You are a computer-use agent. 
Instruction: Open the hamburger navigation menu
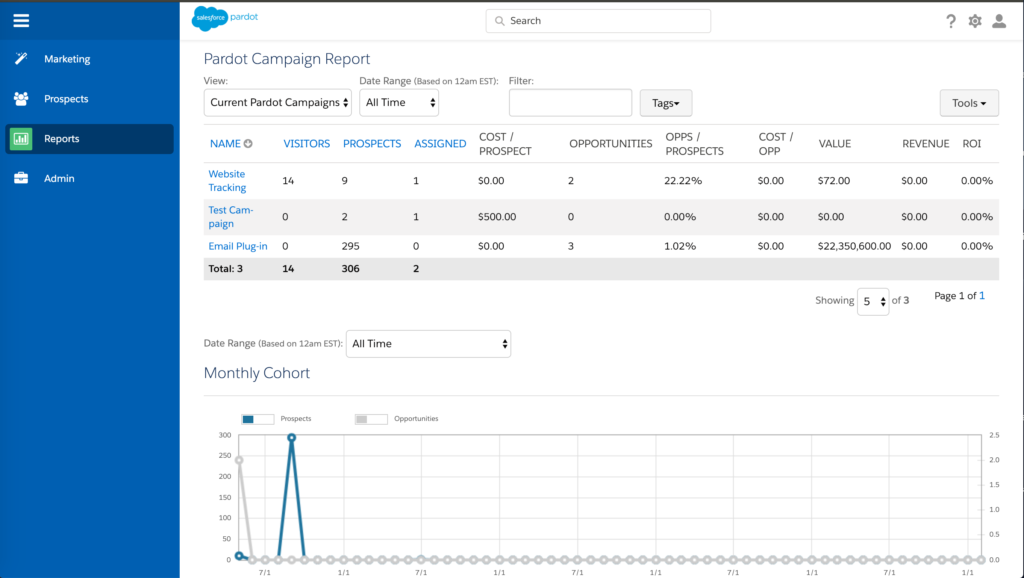(x=21, y=20)
